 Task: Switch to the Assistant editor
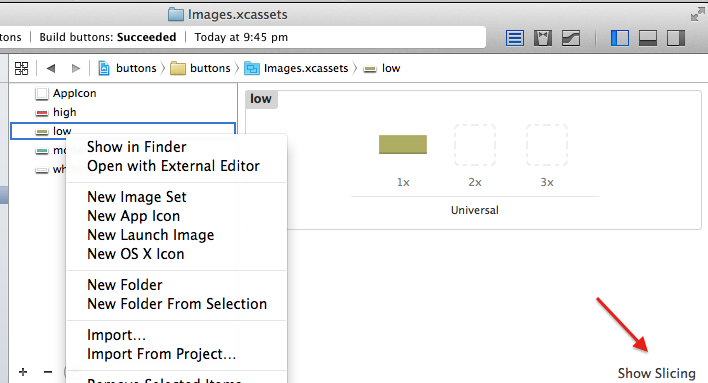543,38
